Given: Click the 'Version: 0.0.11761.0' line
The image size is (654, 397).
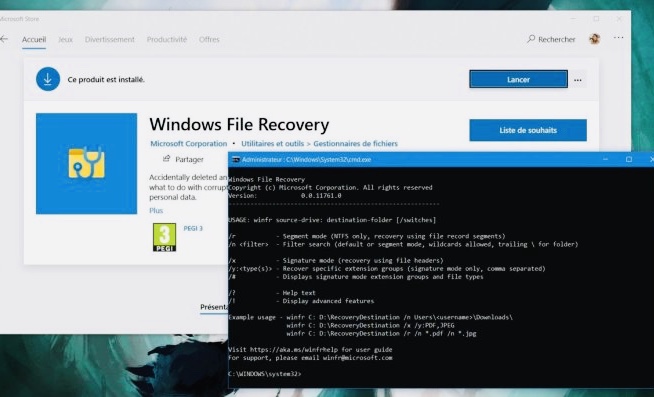Looking at the screenshot, I should 285,196.
